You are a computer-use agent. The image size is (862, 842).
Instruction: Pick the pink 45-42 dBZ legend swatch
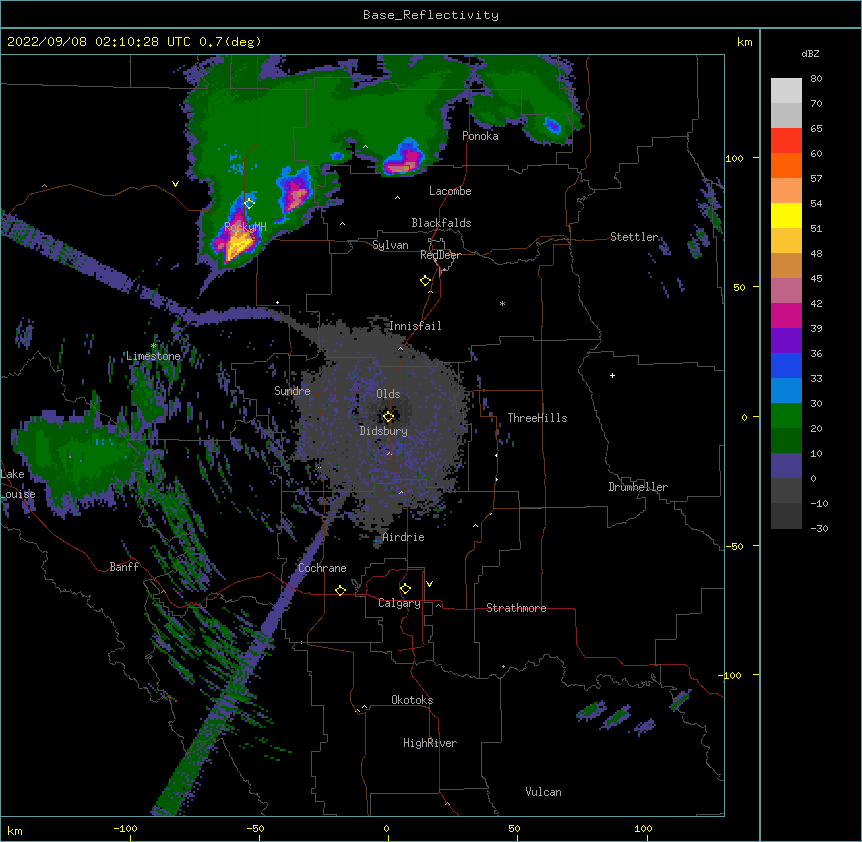click(786, 290)
